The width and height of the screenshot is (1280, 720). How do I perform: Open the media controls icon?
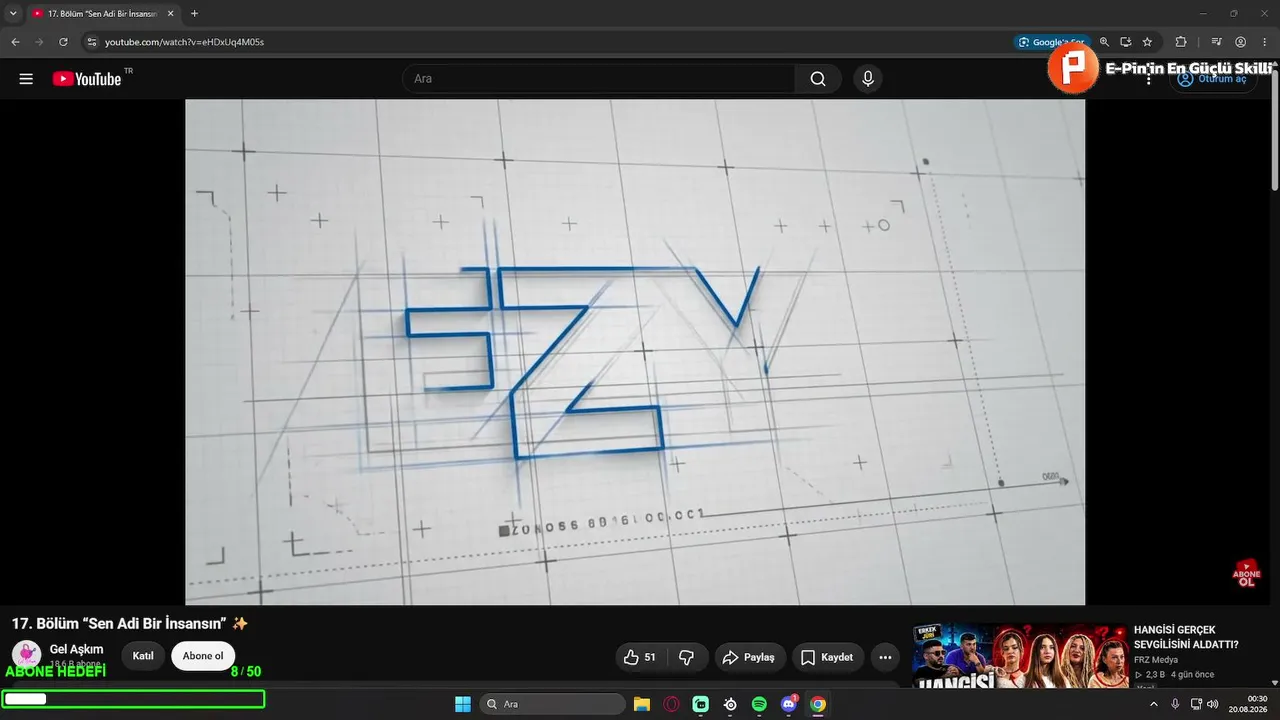tap(1216, 42)
